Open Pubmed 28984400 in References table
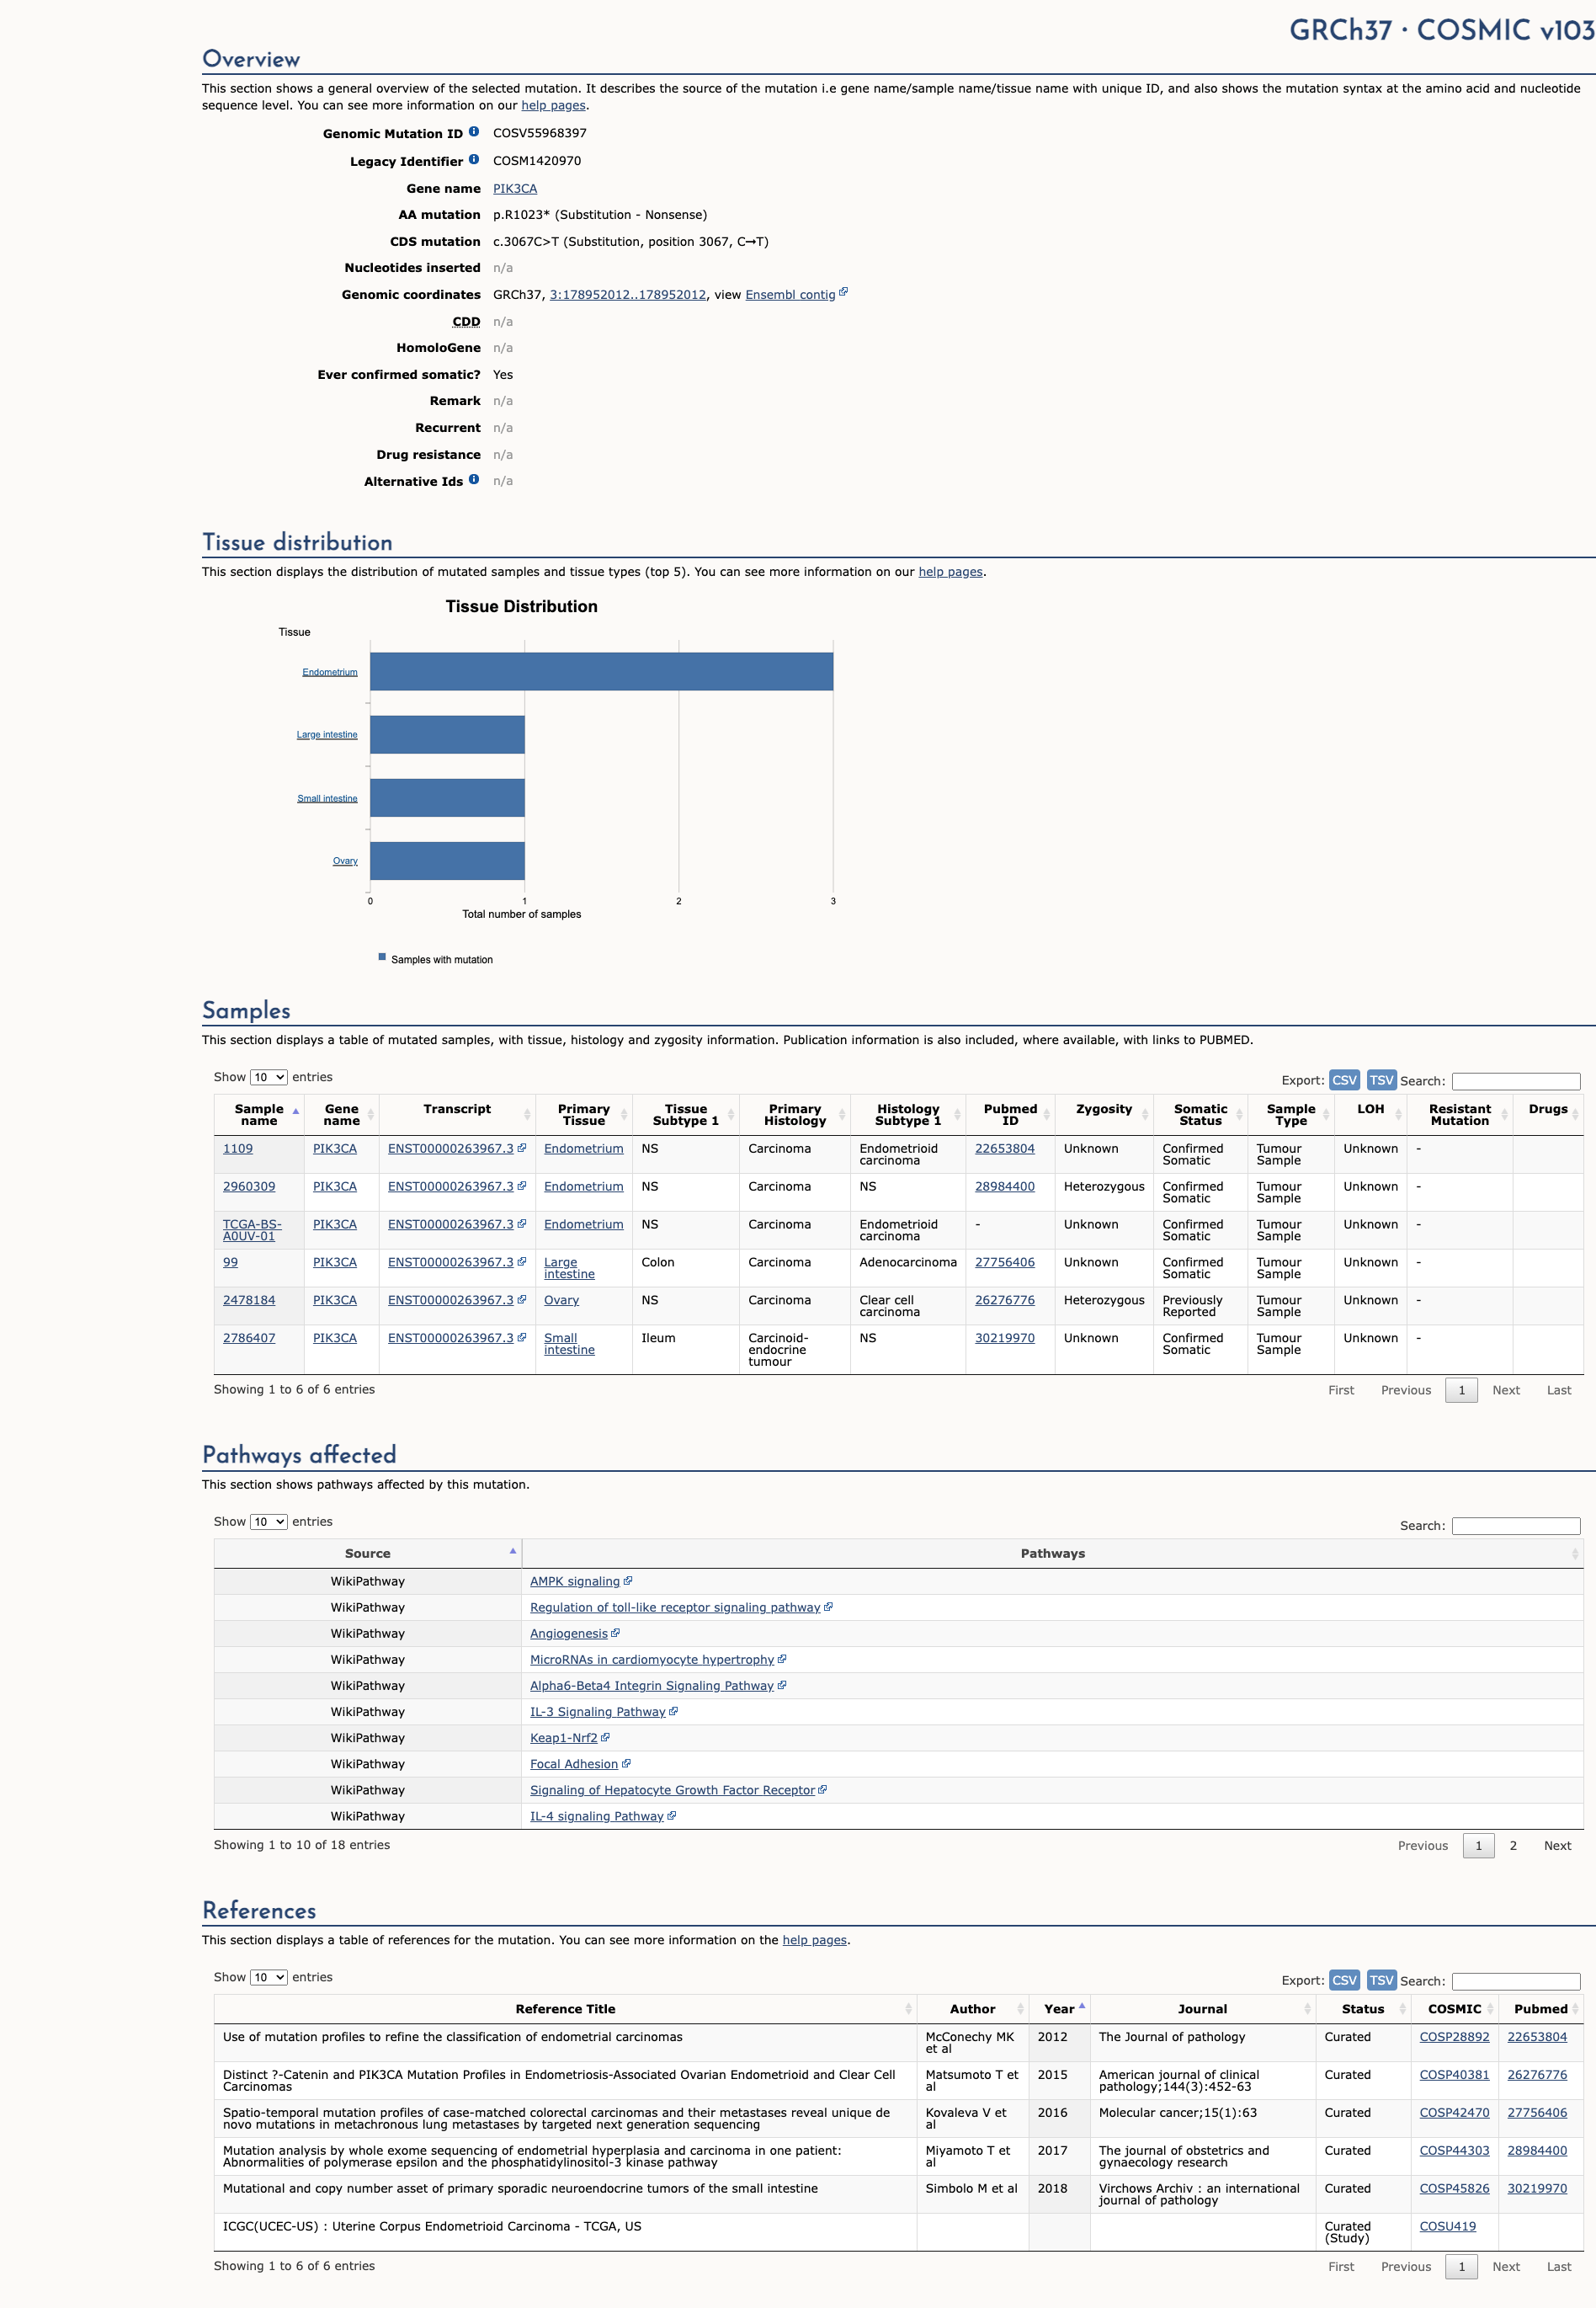Screen dimensions: 1596x2308 1537,2151
